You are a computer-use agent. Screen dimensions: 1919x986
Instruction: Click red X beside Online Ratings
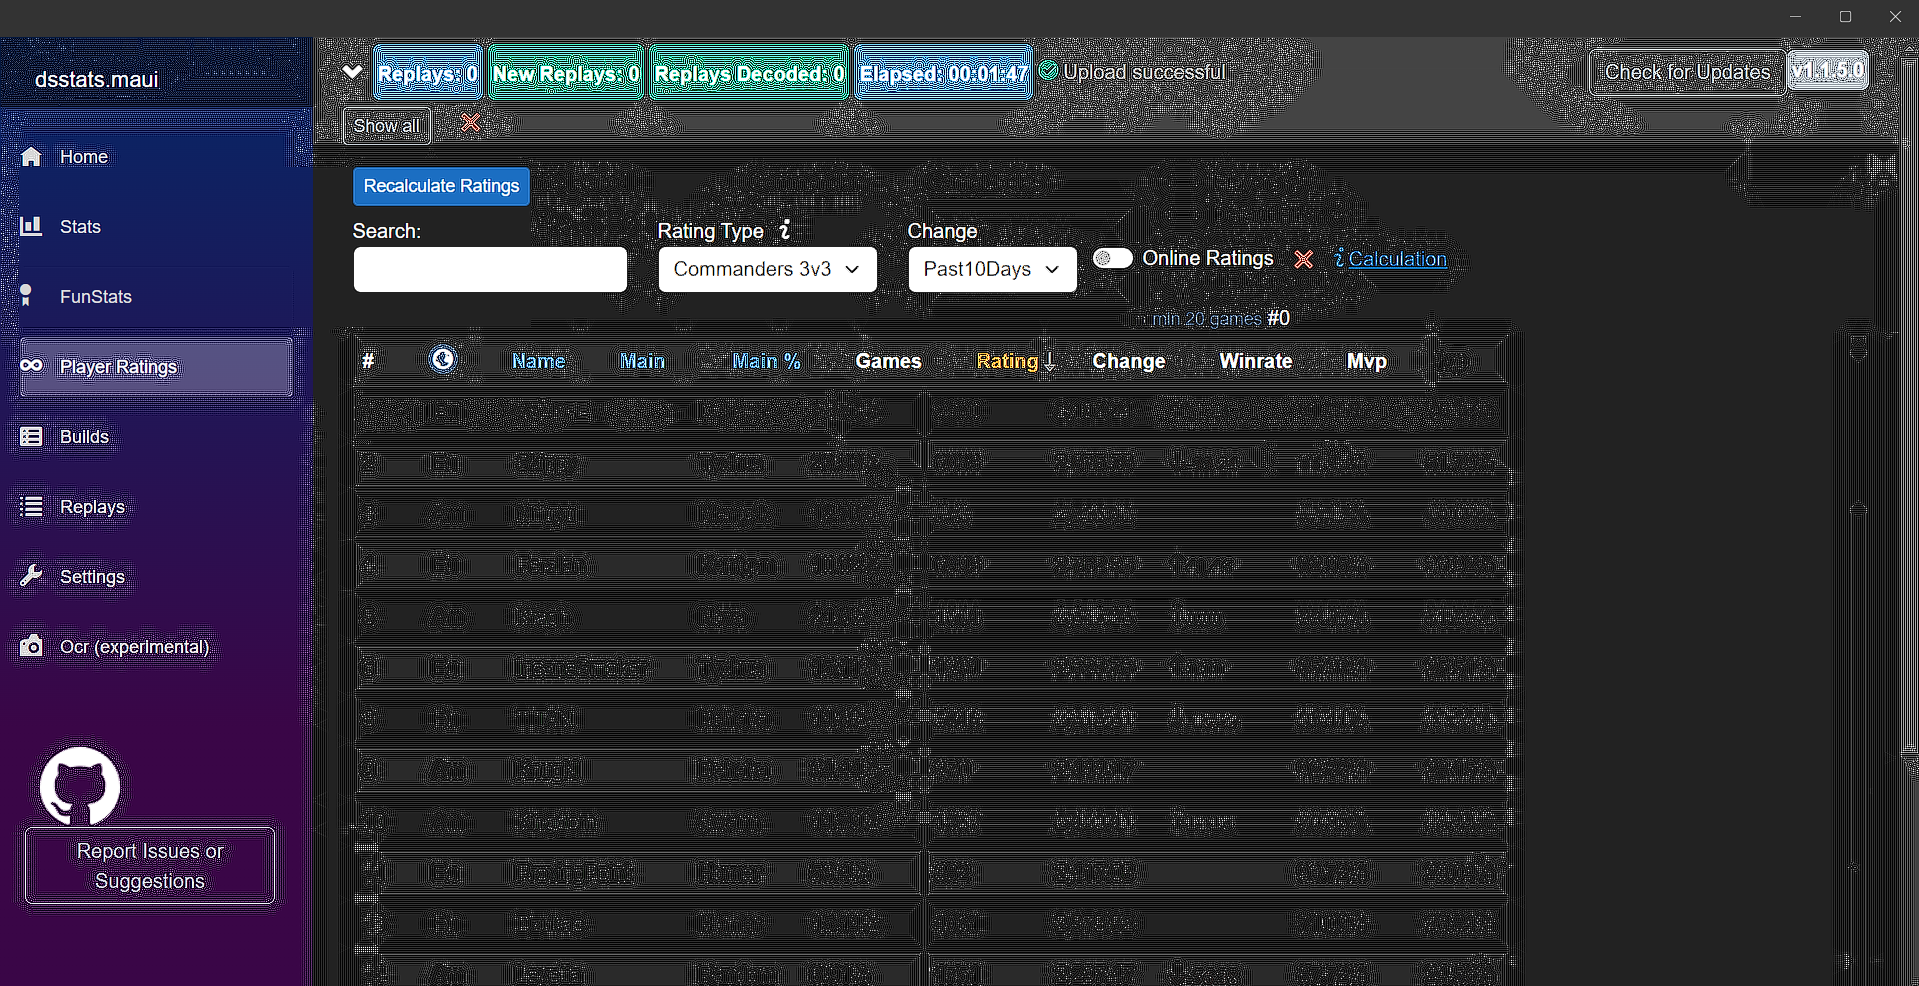click(1303, 259)
